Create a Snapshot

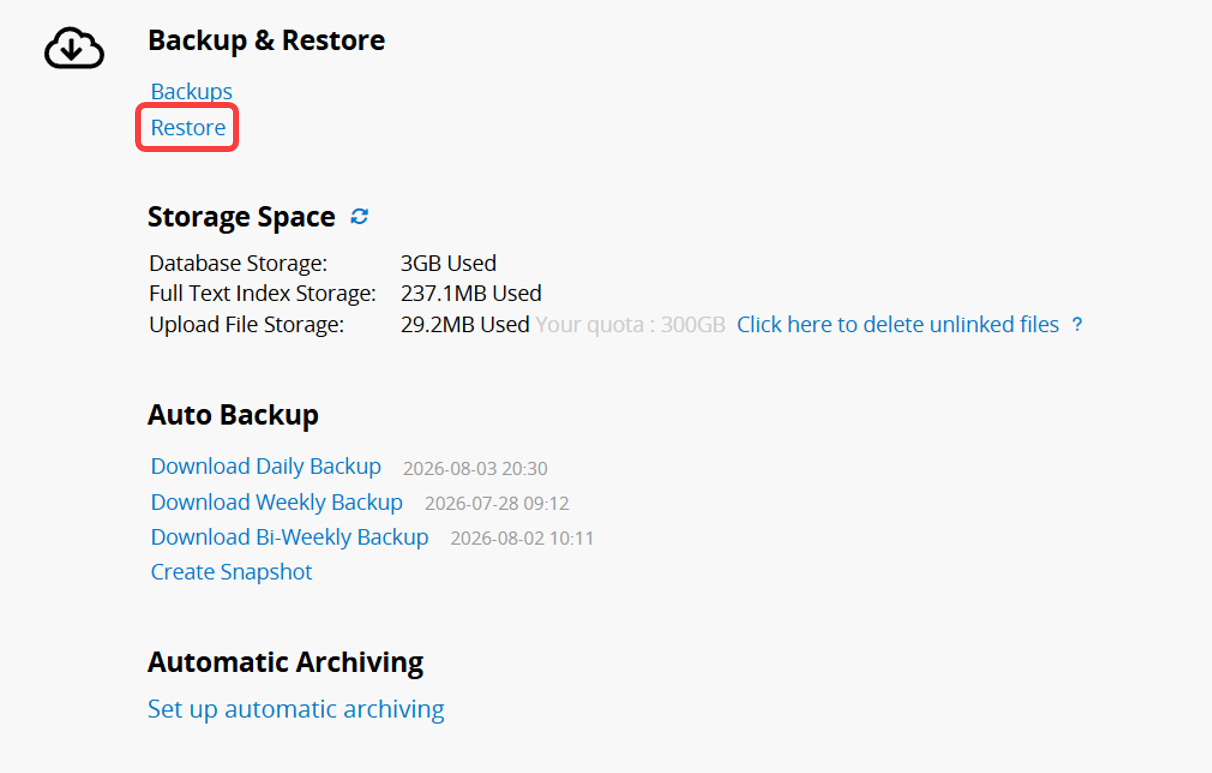(x=232, y=572)
